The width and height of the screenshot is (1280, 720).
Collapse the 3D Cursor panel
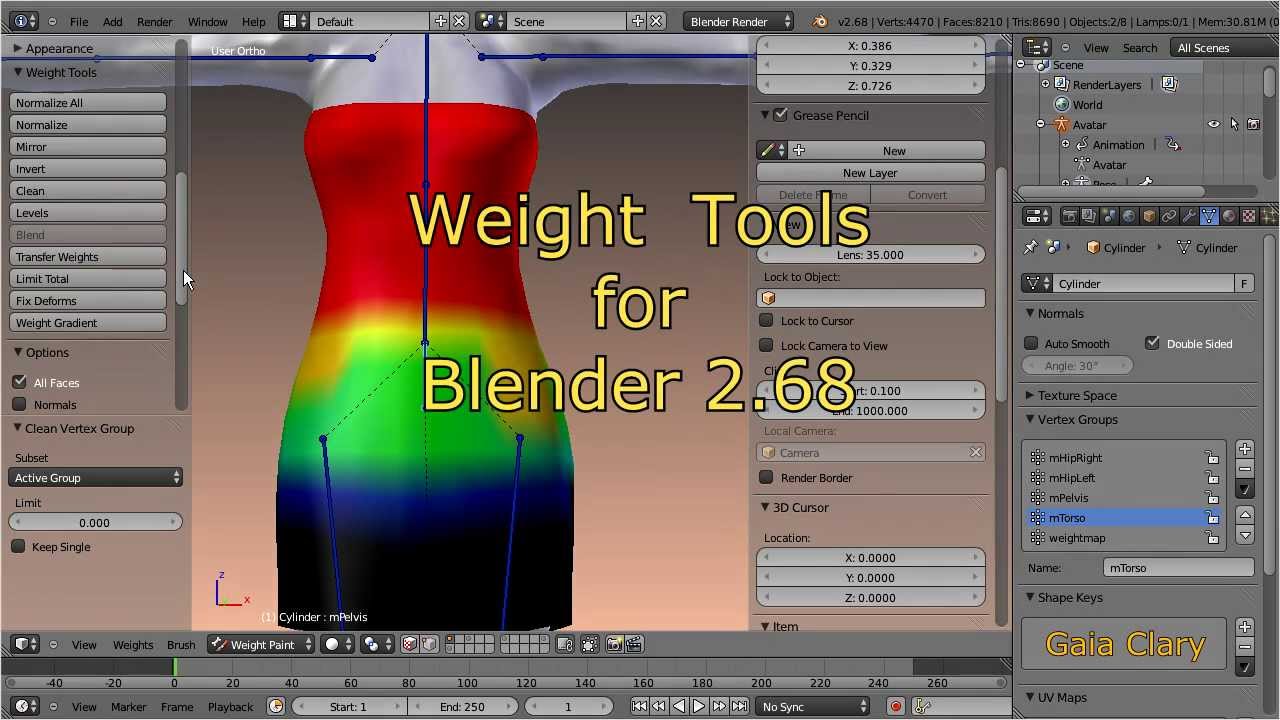coord(765,507)
